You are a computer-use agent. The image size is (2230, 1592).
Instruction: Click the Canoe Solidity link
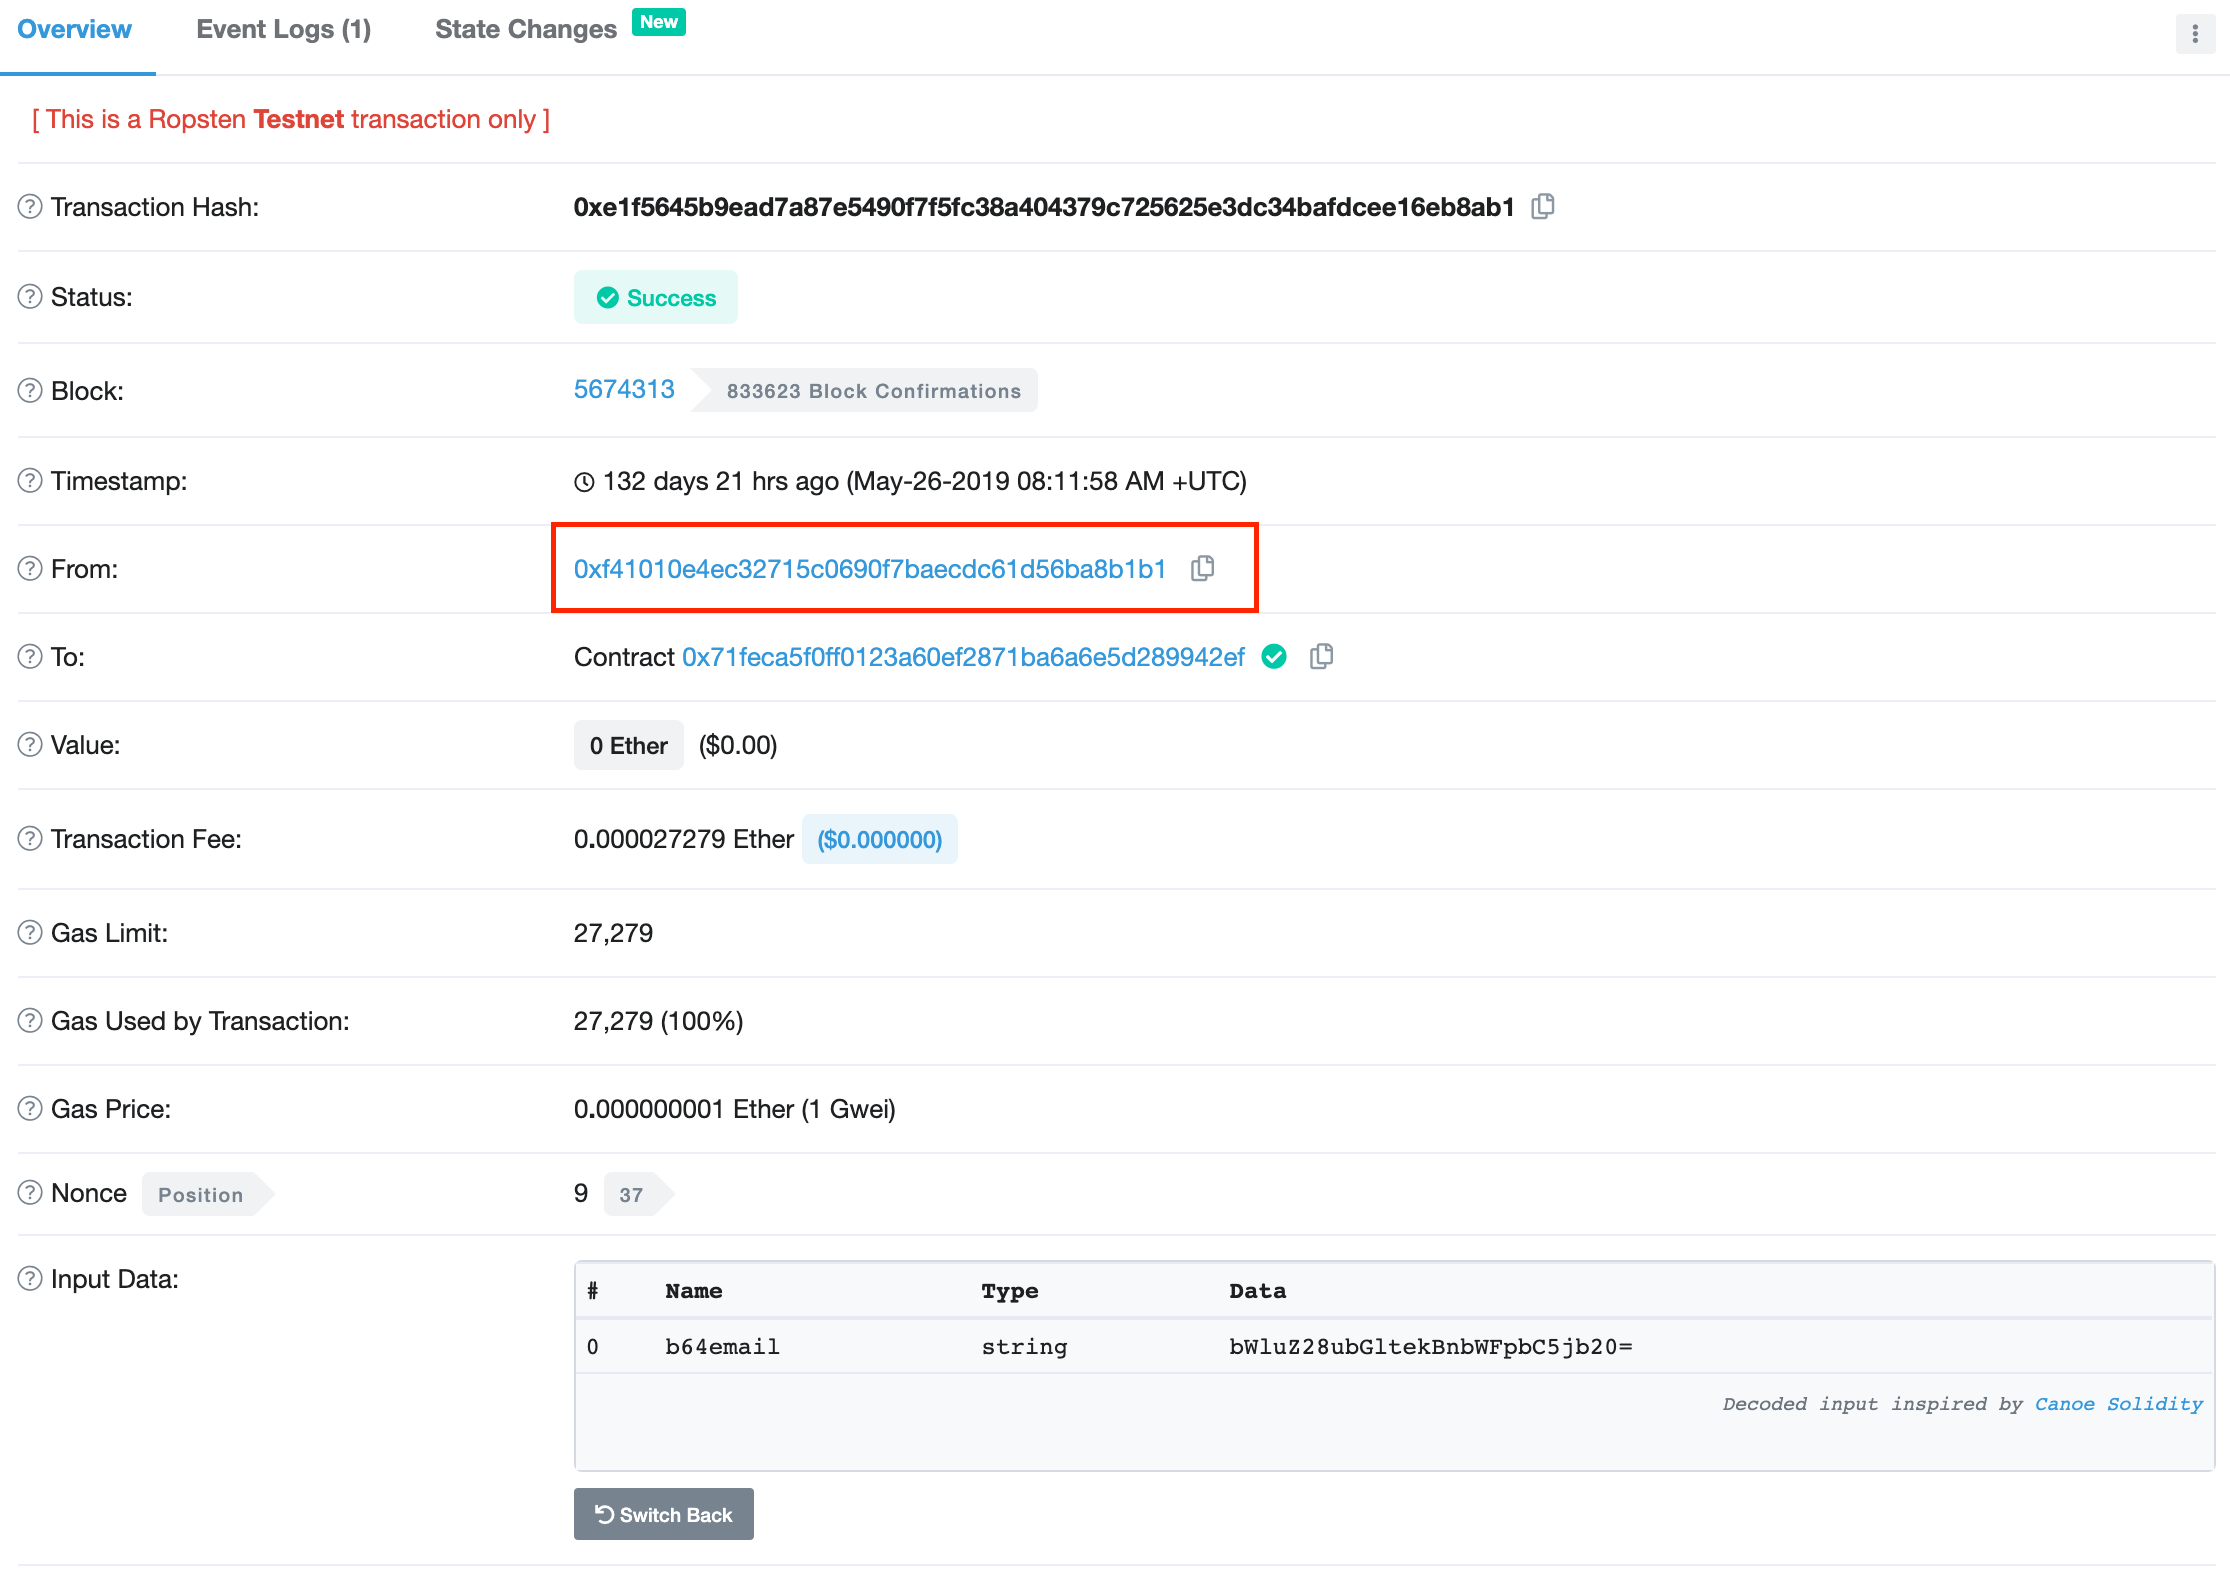tap(2118, 1404)
